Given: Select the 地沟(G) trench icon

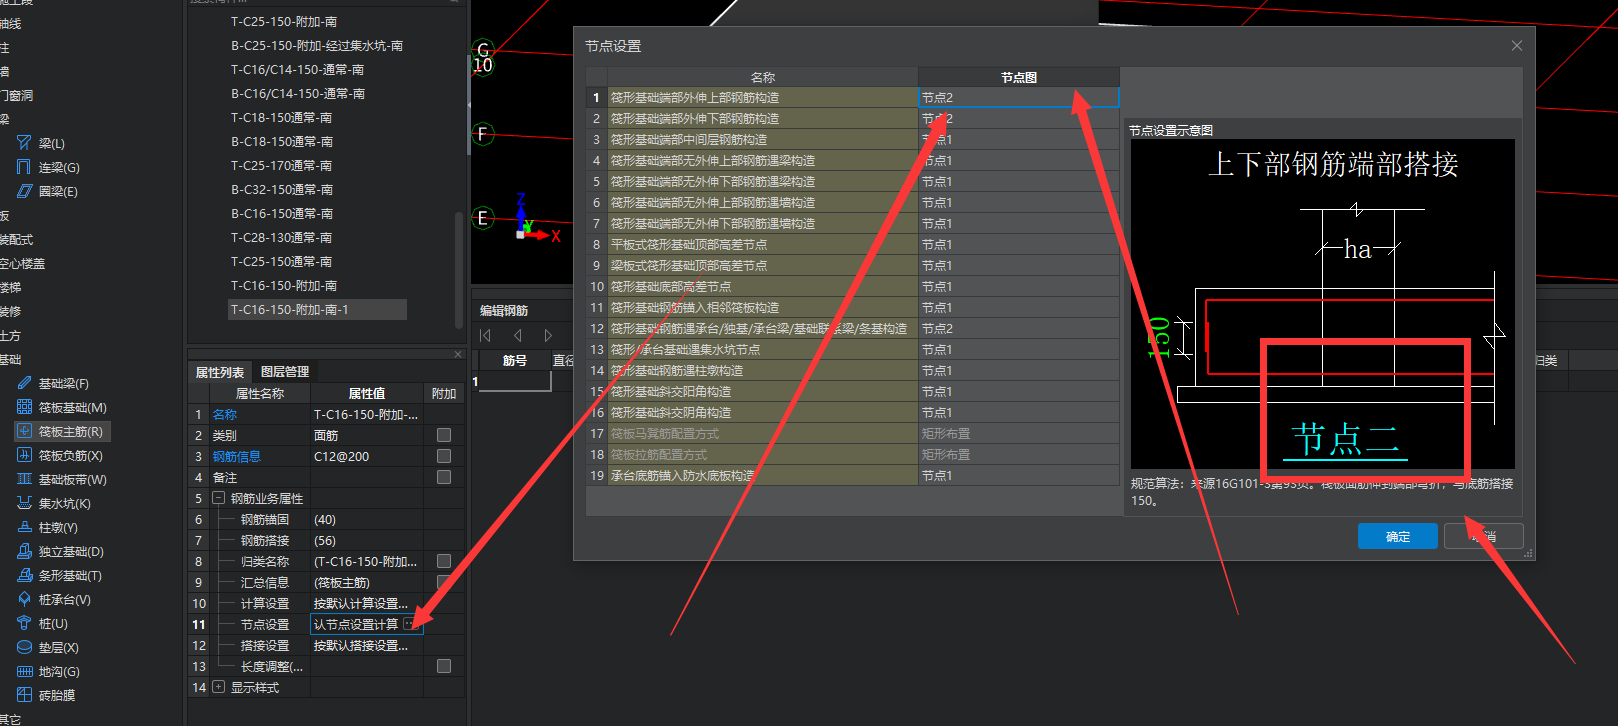Looking at the screenshot, I should [x=24, y=671].
